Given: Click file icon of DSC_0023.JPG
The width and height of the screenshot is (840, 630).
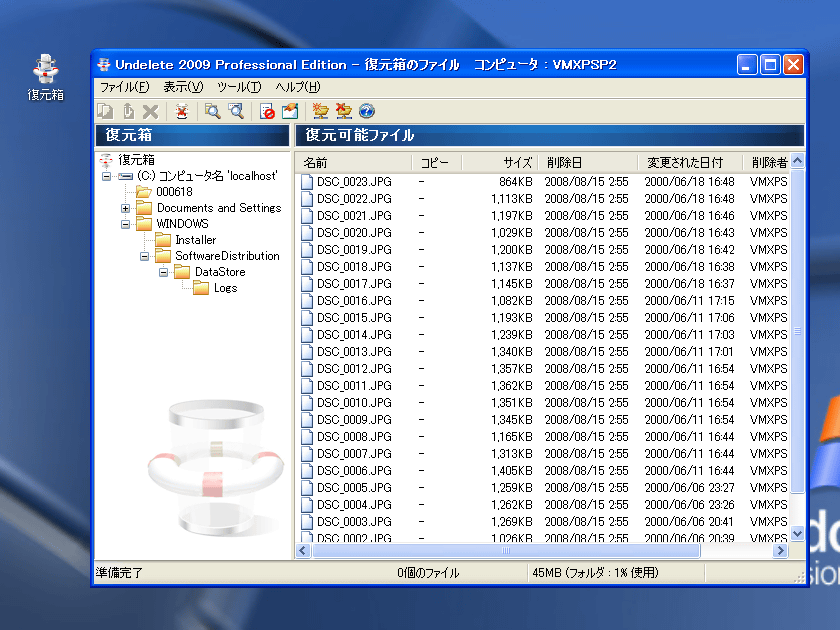Looking at the screenshot, I should coord(307,182).
